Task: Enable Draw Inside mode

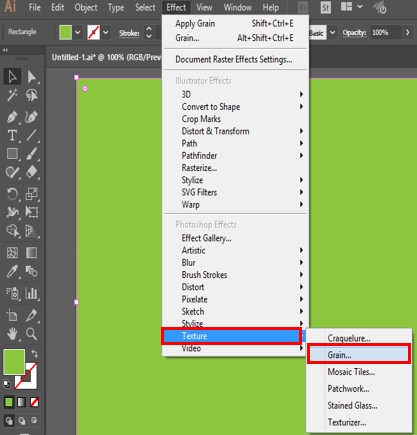Action: [x=34, y=421]
